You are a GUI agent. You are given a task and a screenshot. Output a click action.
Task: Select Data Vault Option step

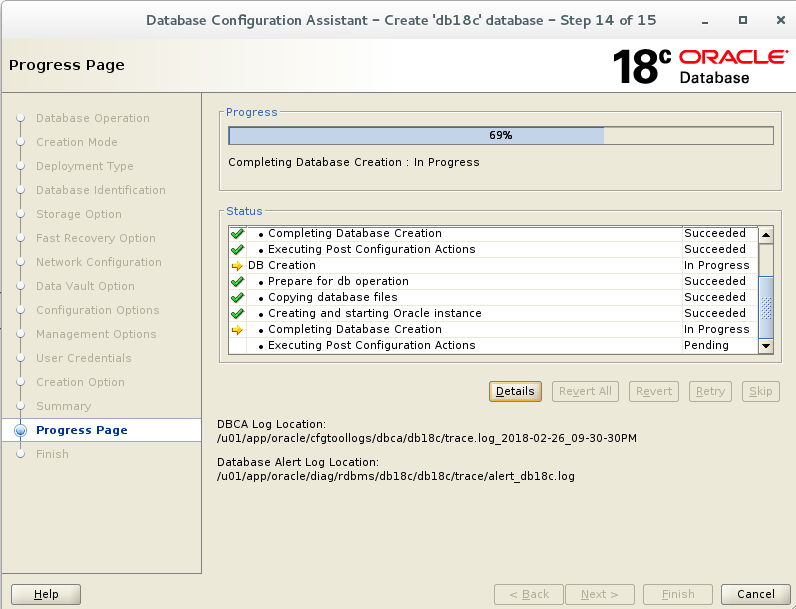click(x=85, y=286)
